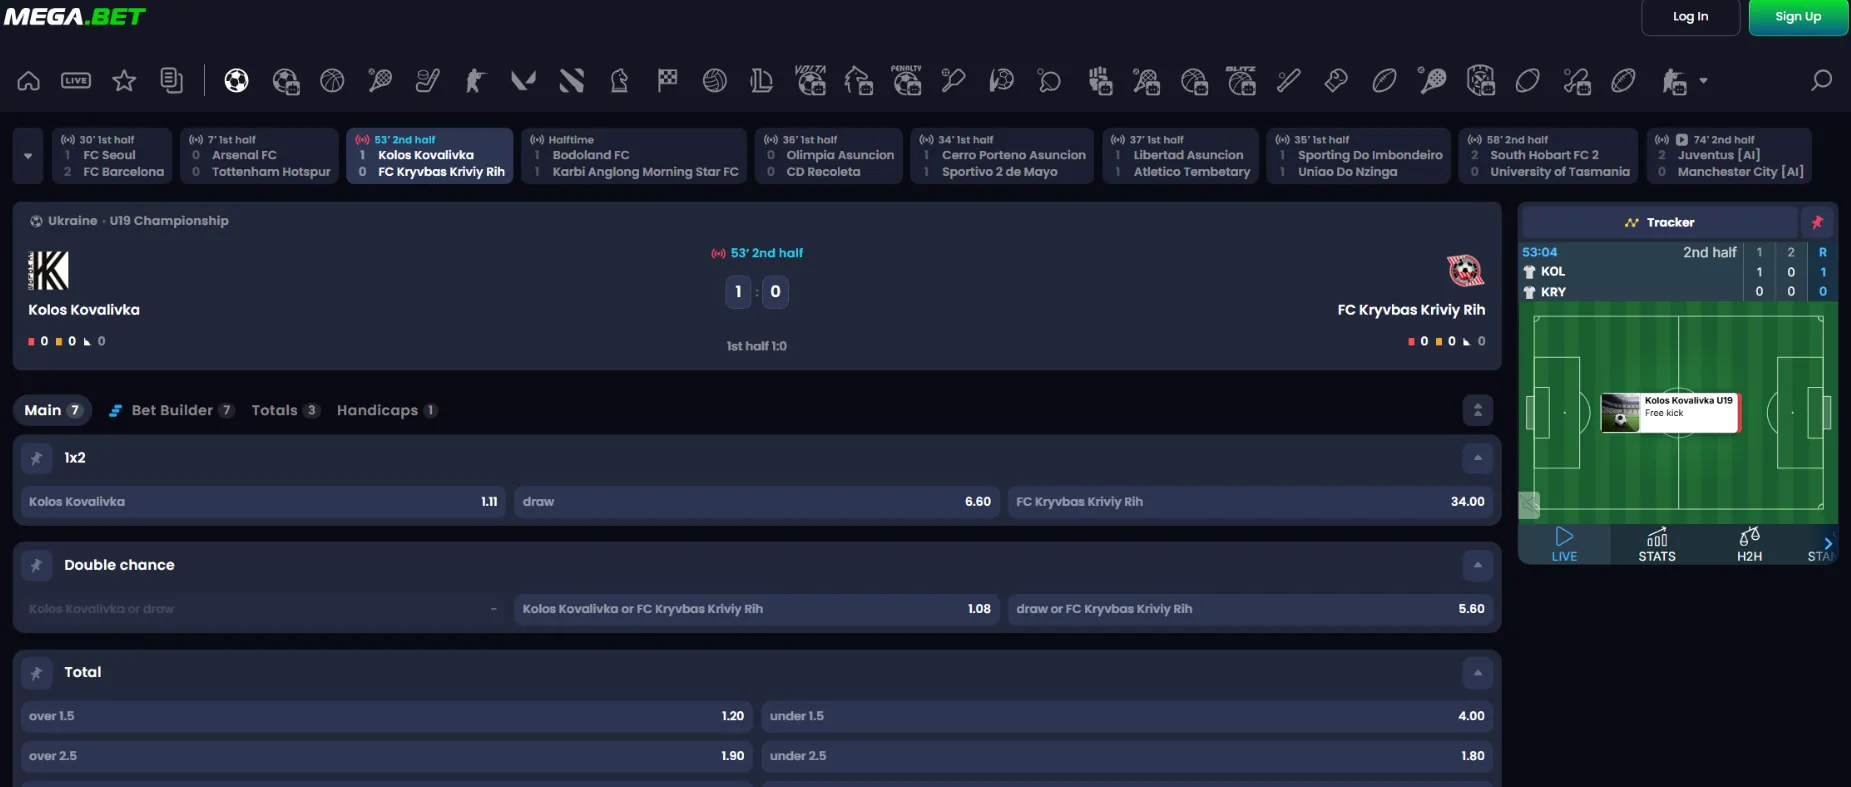1851x787 pixels.
Task: Select the soccer ball sport icon
Action: coord(236,81)
